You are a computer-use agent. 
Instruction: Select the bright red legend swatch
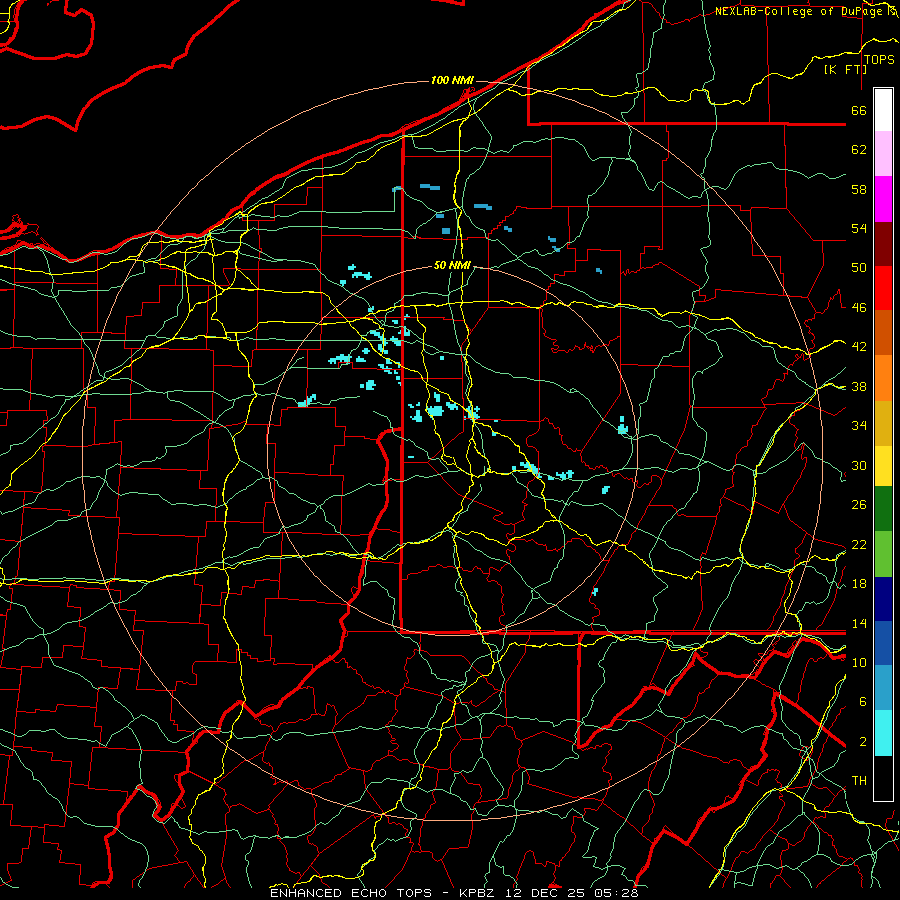pos(883,288)
